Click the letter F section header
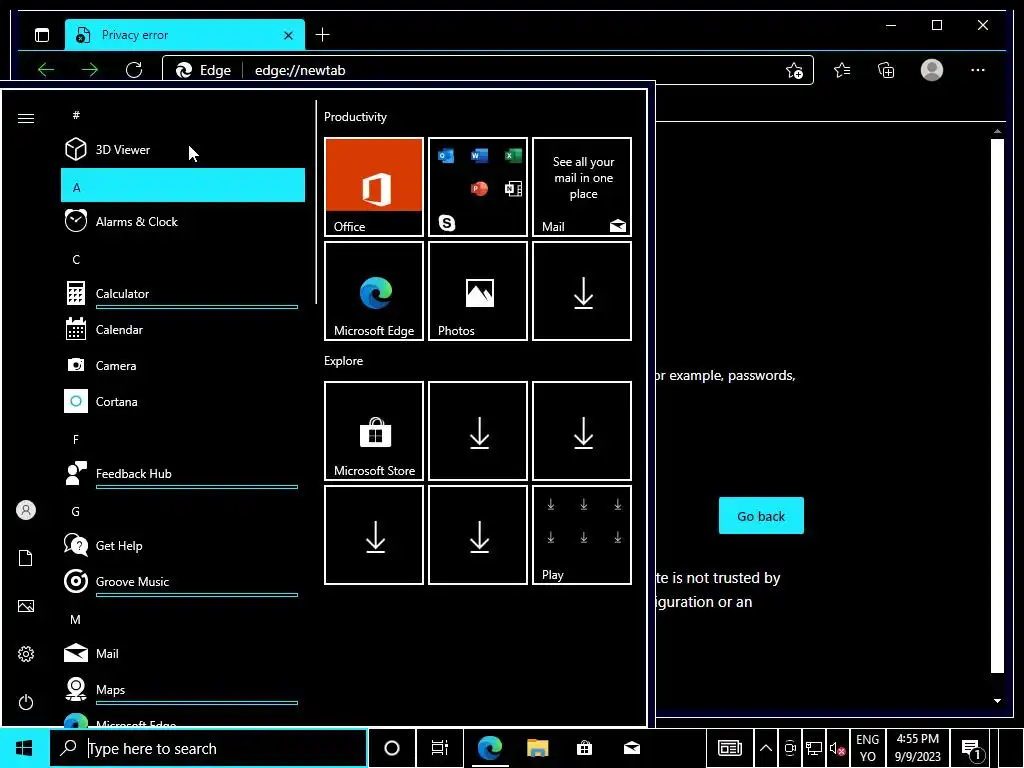Image resolution: width=1024 pixels, height=768 pixels. 183,438
